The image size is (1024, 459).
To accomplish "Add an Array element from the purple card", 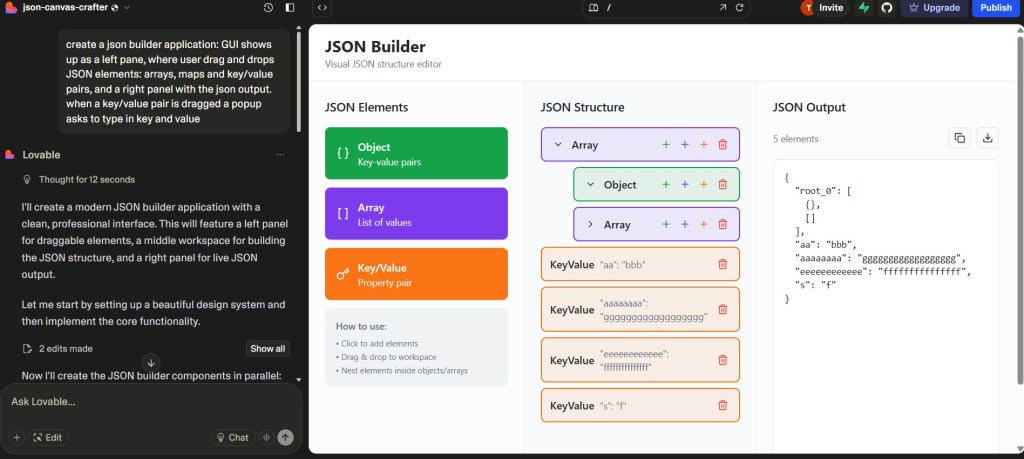I will click(416, 214).
